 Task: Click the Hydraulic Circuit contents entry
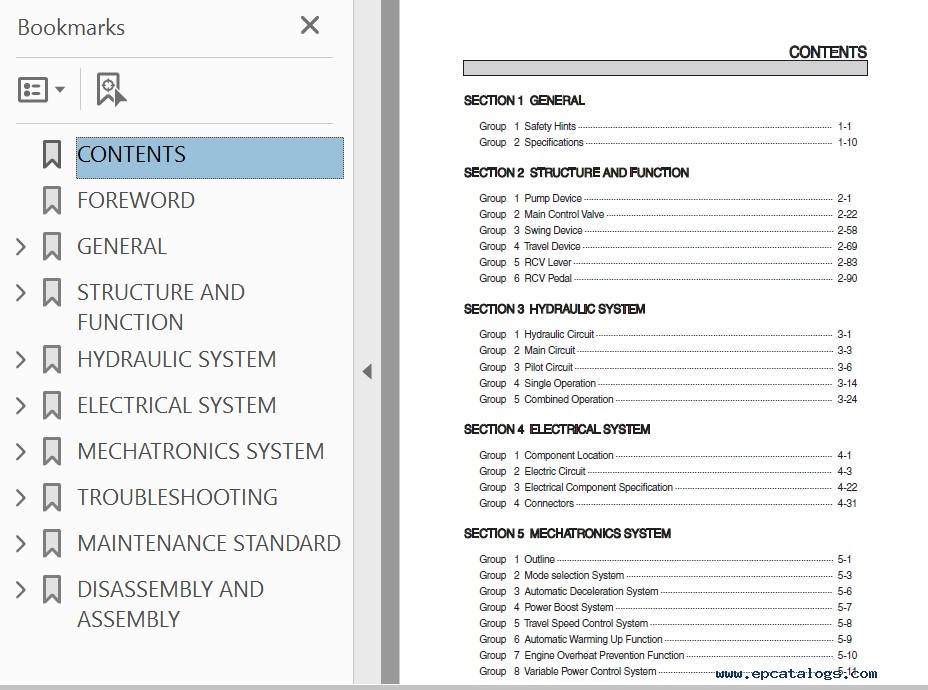[665, 334]
